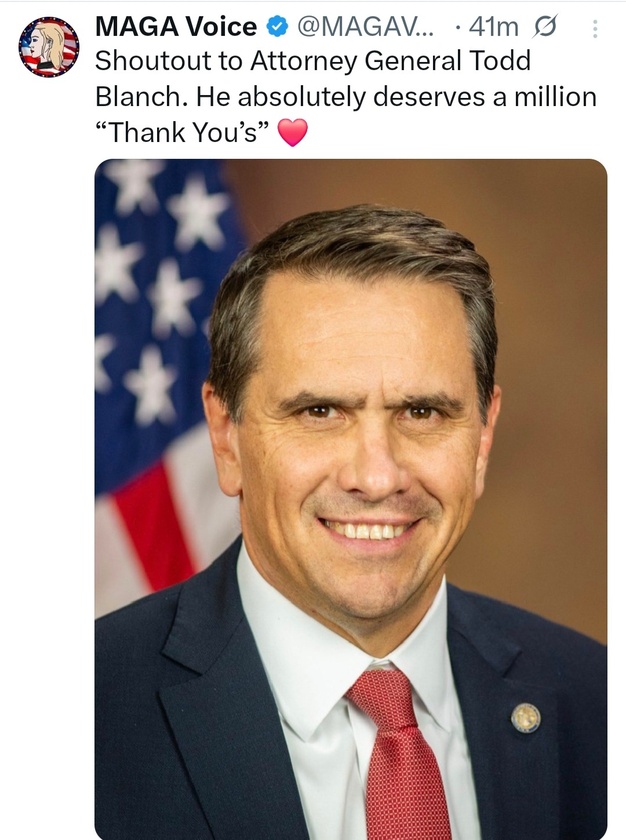Click the pink heart emoji in the tweet

click(x=292, y=133)
